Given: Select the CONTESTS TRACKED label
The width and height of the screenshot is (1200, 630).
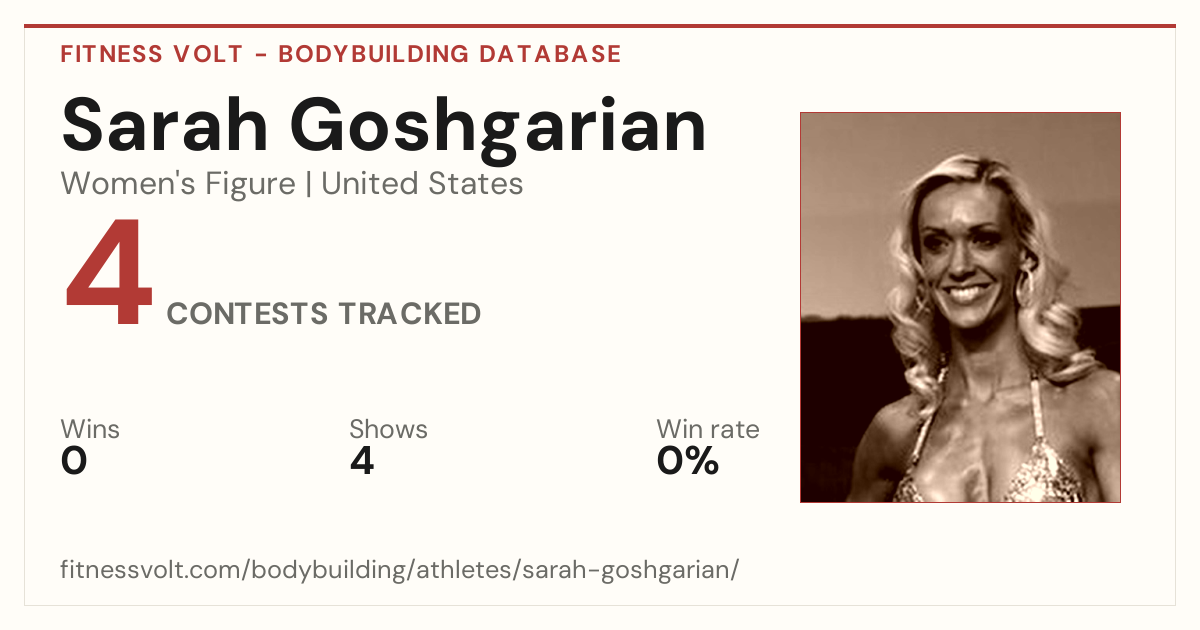Looking at the screenshot, I should point(324,314).
